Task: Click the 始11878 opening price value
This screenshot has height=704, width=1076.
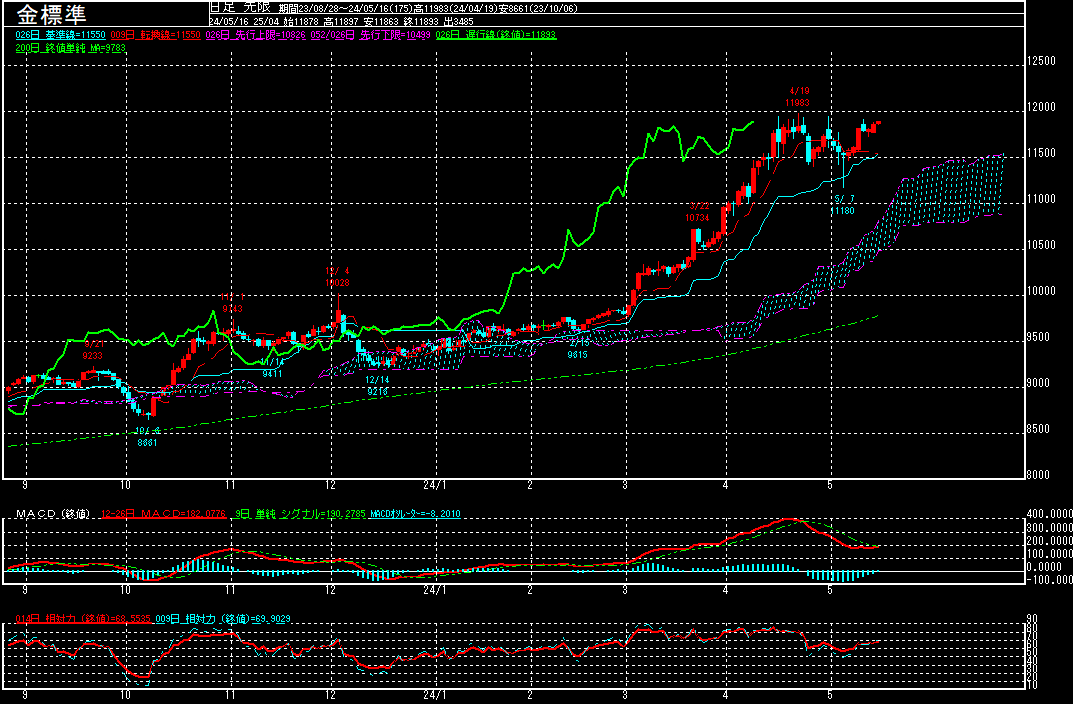Action: pyautogui.click(x=301, y=21)
